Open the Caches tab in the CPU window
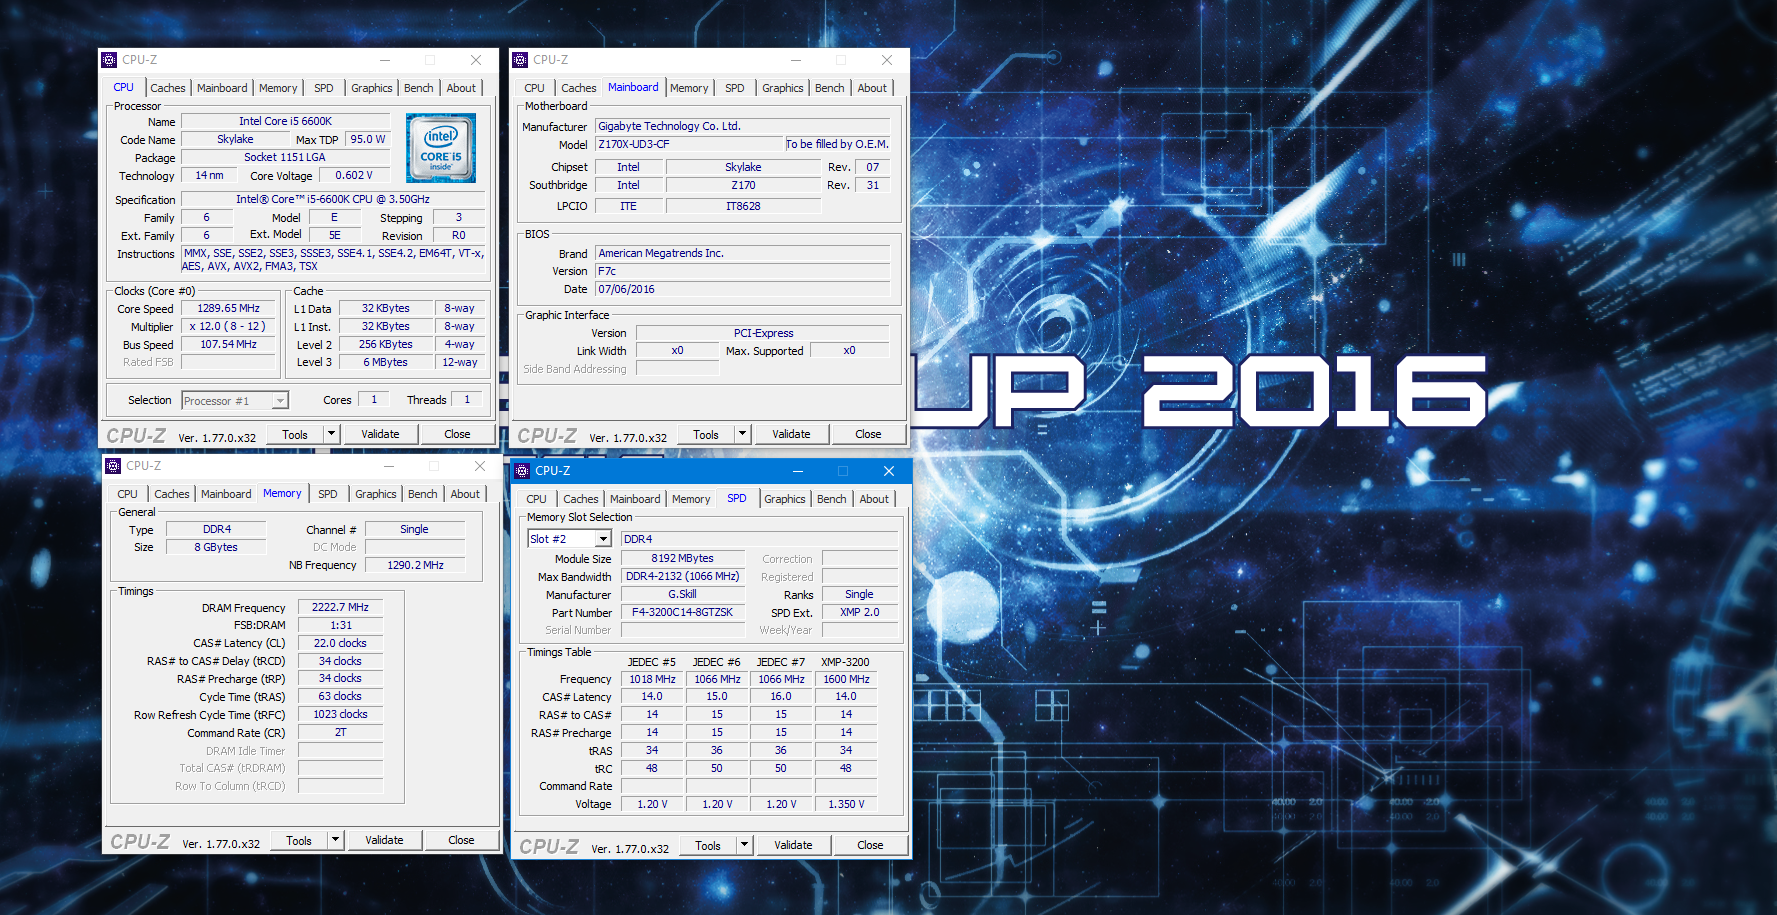 [x=168, y=88]
